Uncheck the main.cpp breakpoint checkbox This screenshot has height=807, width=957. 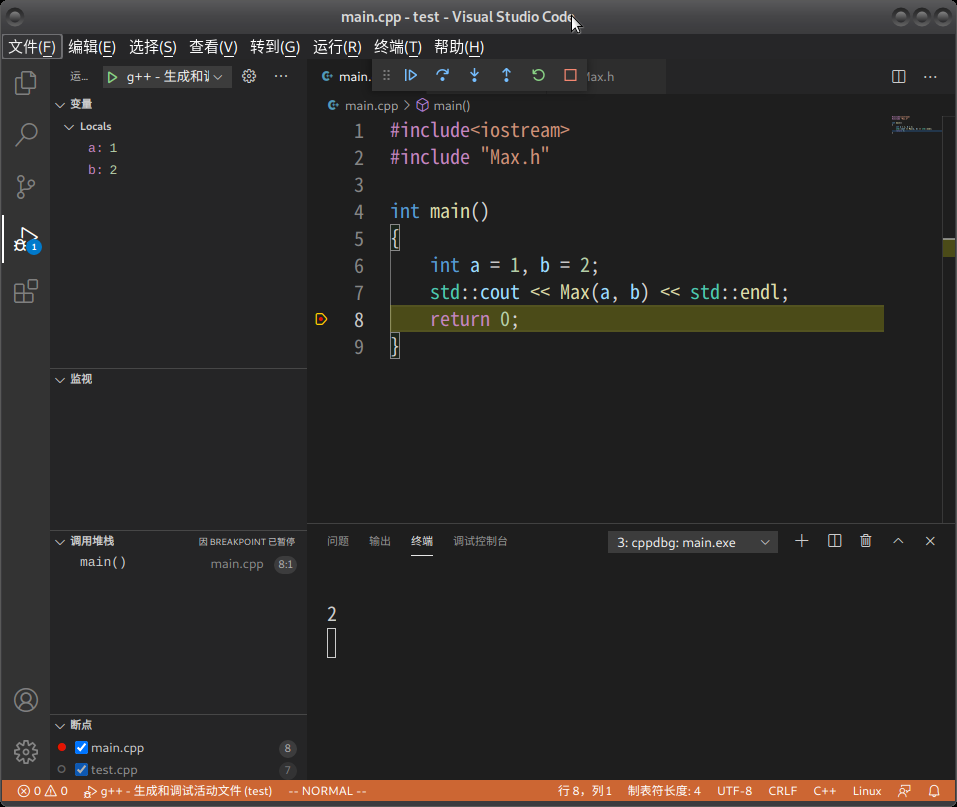pyautogui.click(x=81, y=747)
